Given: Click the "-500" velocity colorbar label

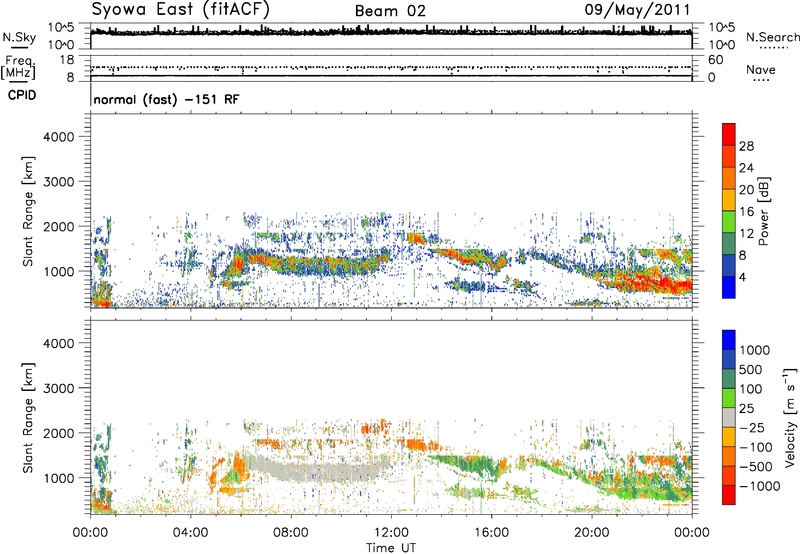Looking at the screenshot, I should 755,466.
